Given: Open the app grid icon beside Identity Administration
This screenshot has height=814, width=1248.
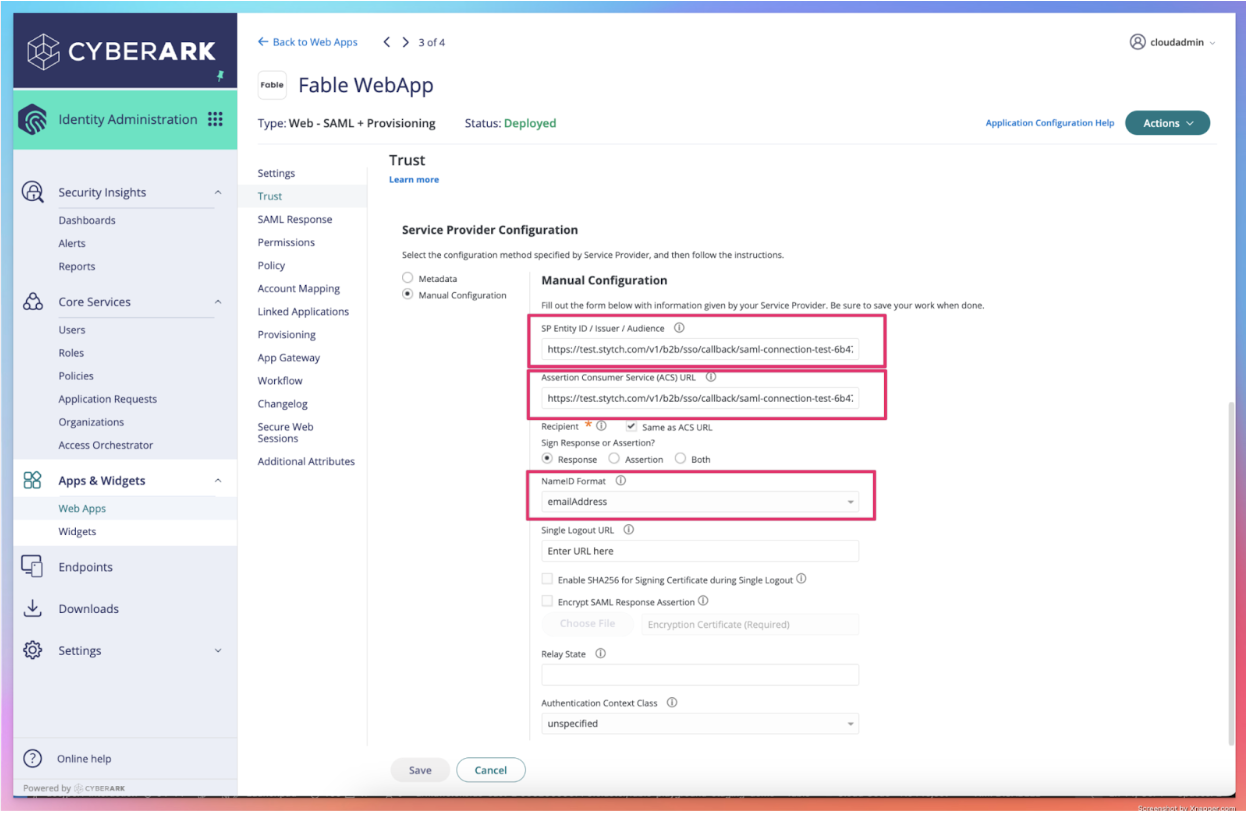Looking at the screenshot, I should [215, 119].
